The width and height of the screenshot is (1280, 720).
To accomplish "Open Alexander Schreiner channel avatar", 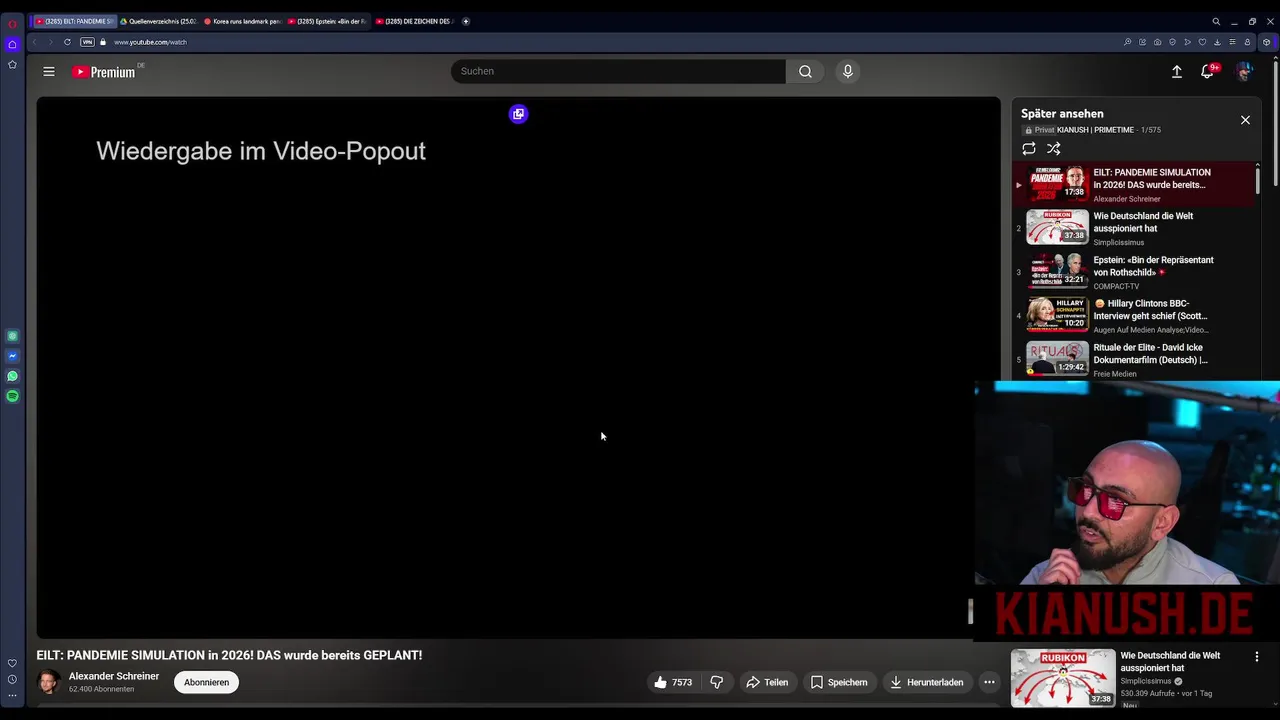I will tap(48, 682).
